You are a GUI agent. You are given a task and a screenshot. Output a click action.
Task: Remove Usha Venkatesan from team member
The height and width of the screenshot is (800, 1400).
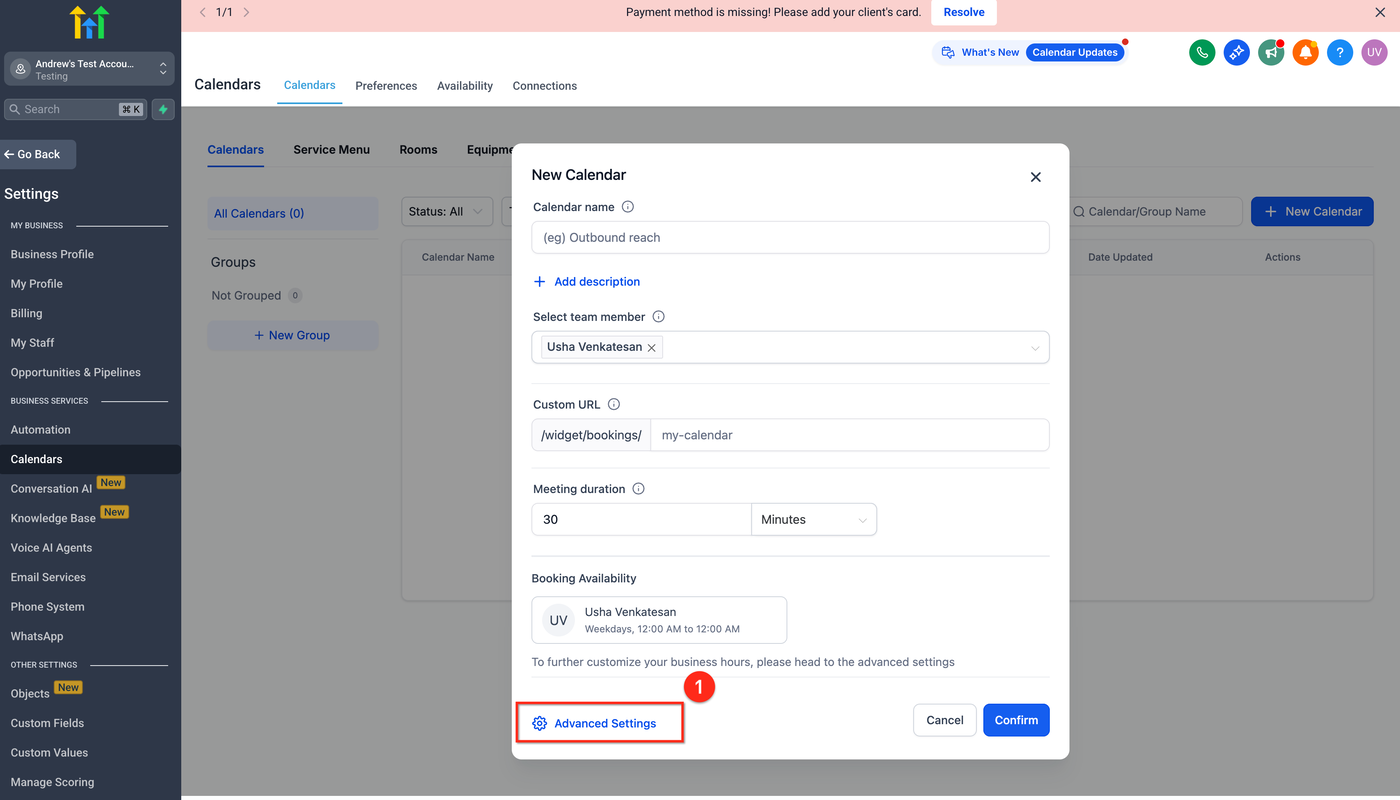652,348
